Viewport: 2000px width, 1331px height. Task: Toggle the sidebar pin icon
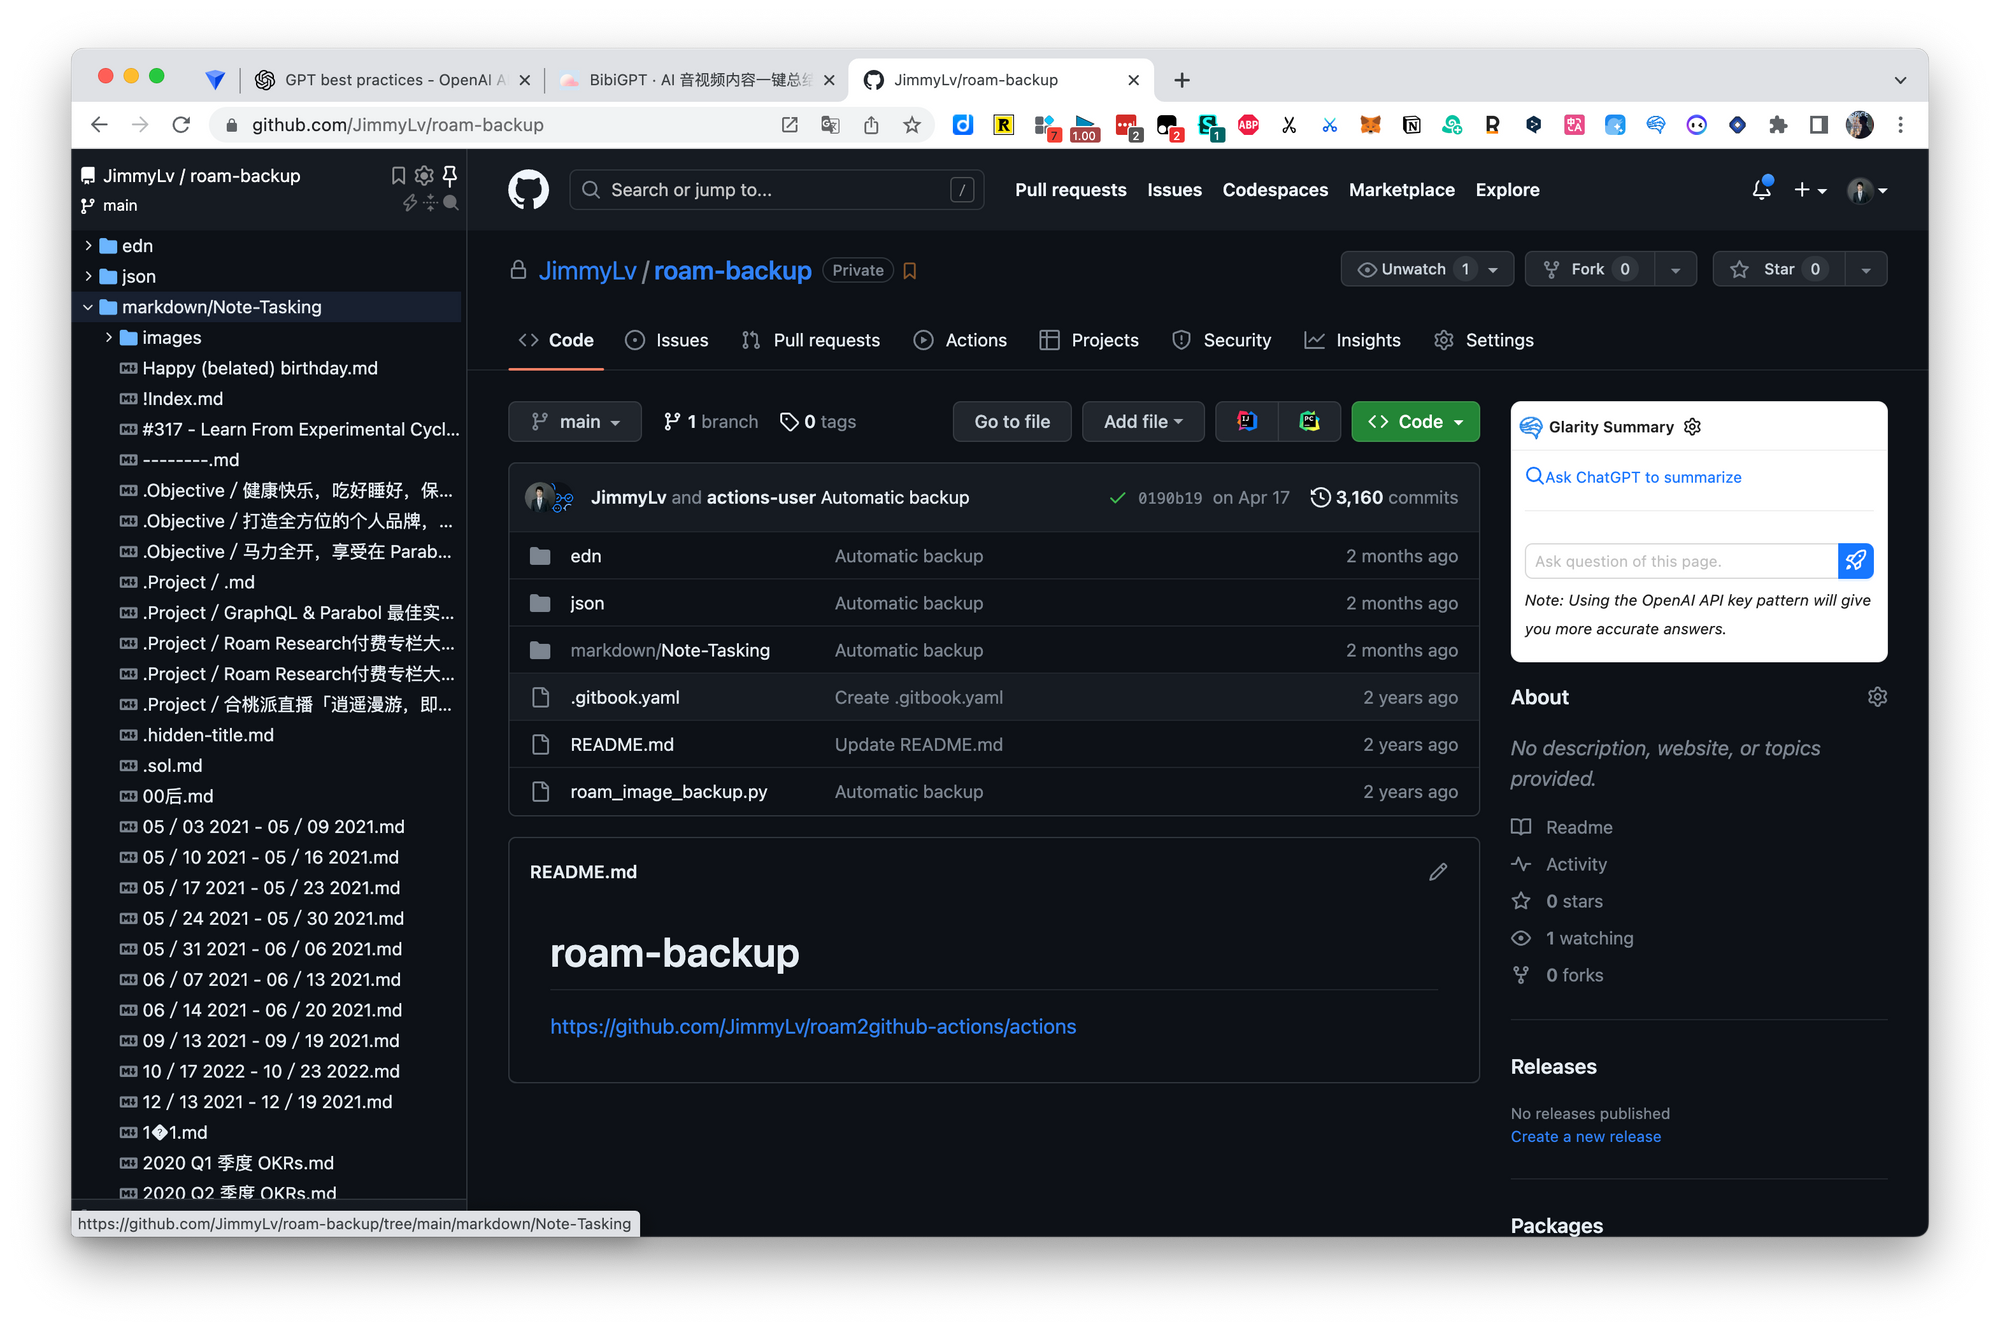(450, 176)
